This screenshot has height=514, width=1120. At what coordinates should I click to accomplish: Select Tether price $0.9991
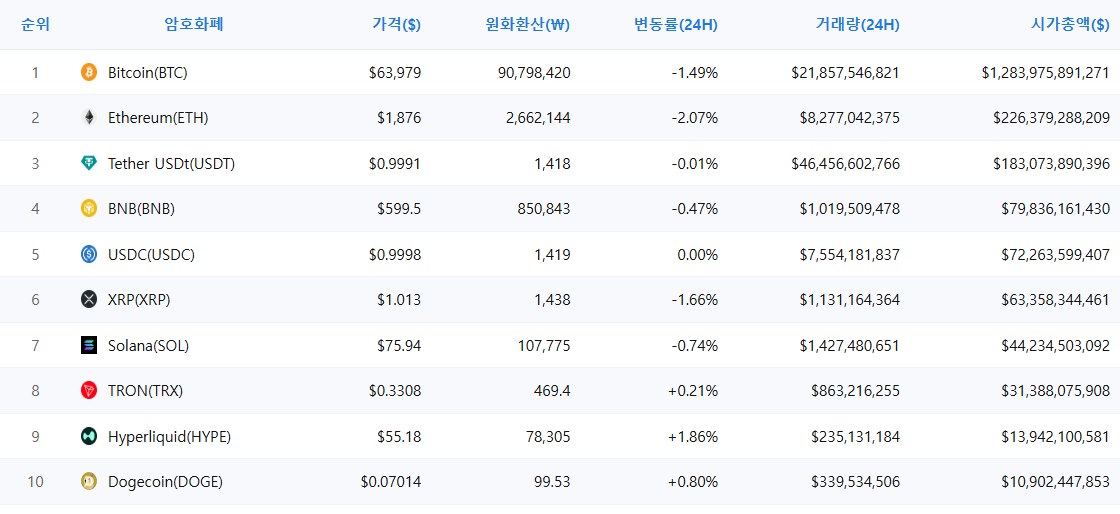click(x=395, y=163)
